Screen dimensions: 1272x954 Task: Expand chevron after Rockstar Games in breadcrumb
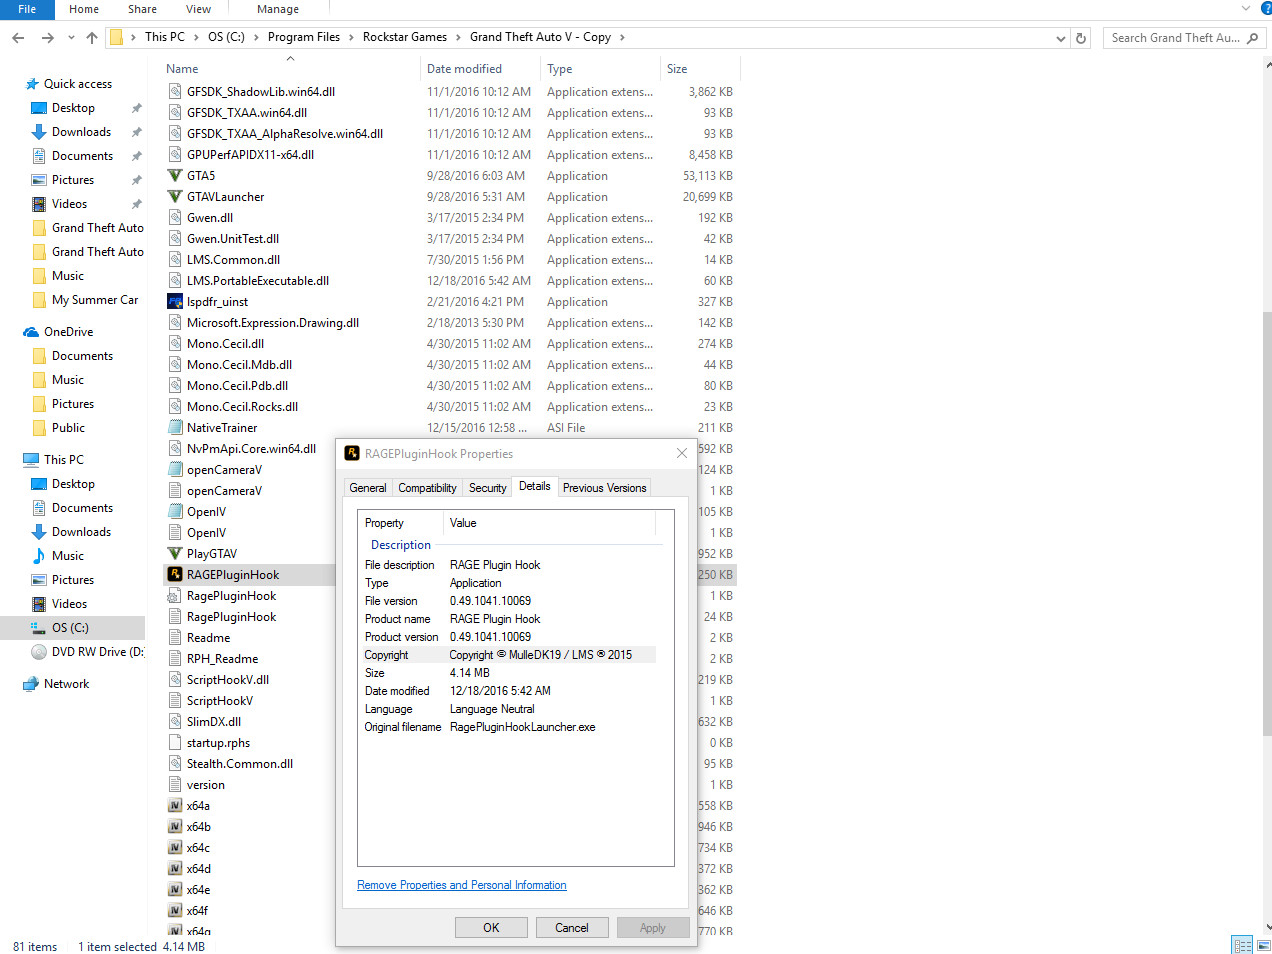[x=458, y=37]
